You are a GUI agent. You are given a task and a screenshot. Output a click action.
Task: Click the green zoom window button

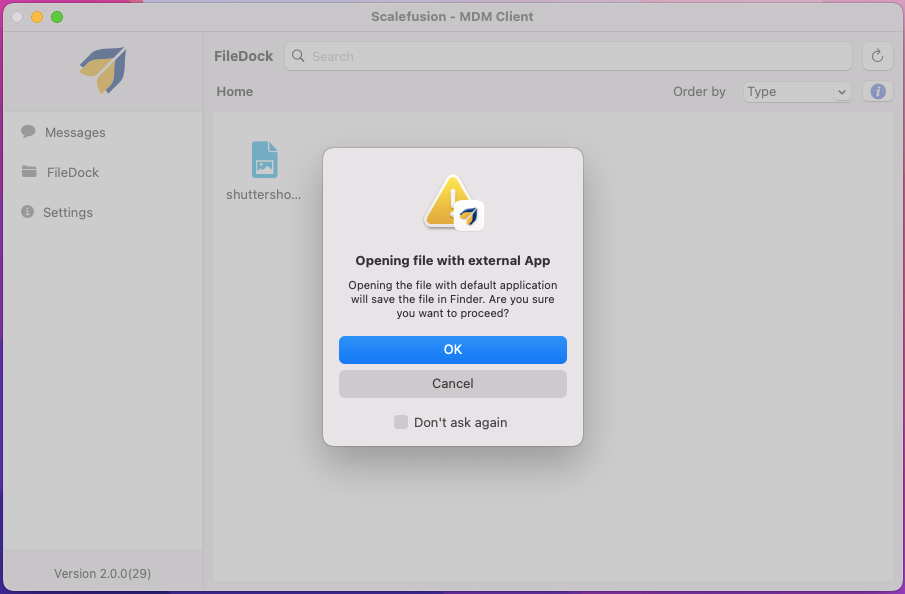57,17
